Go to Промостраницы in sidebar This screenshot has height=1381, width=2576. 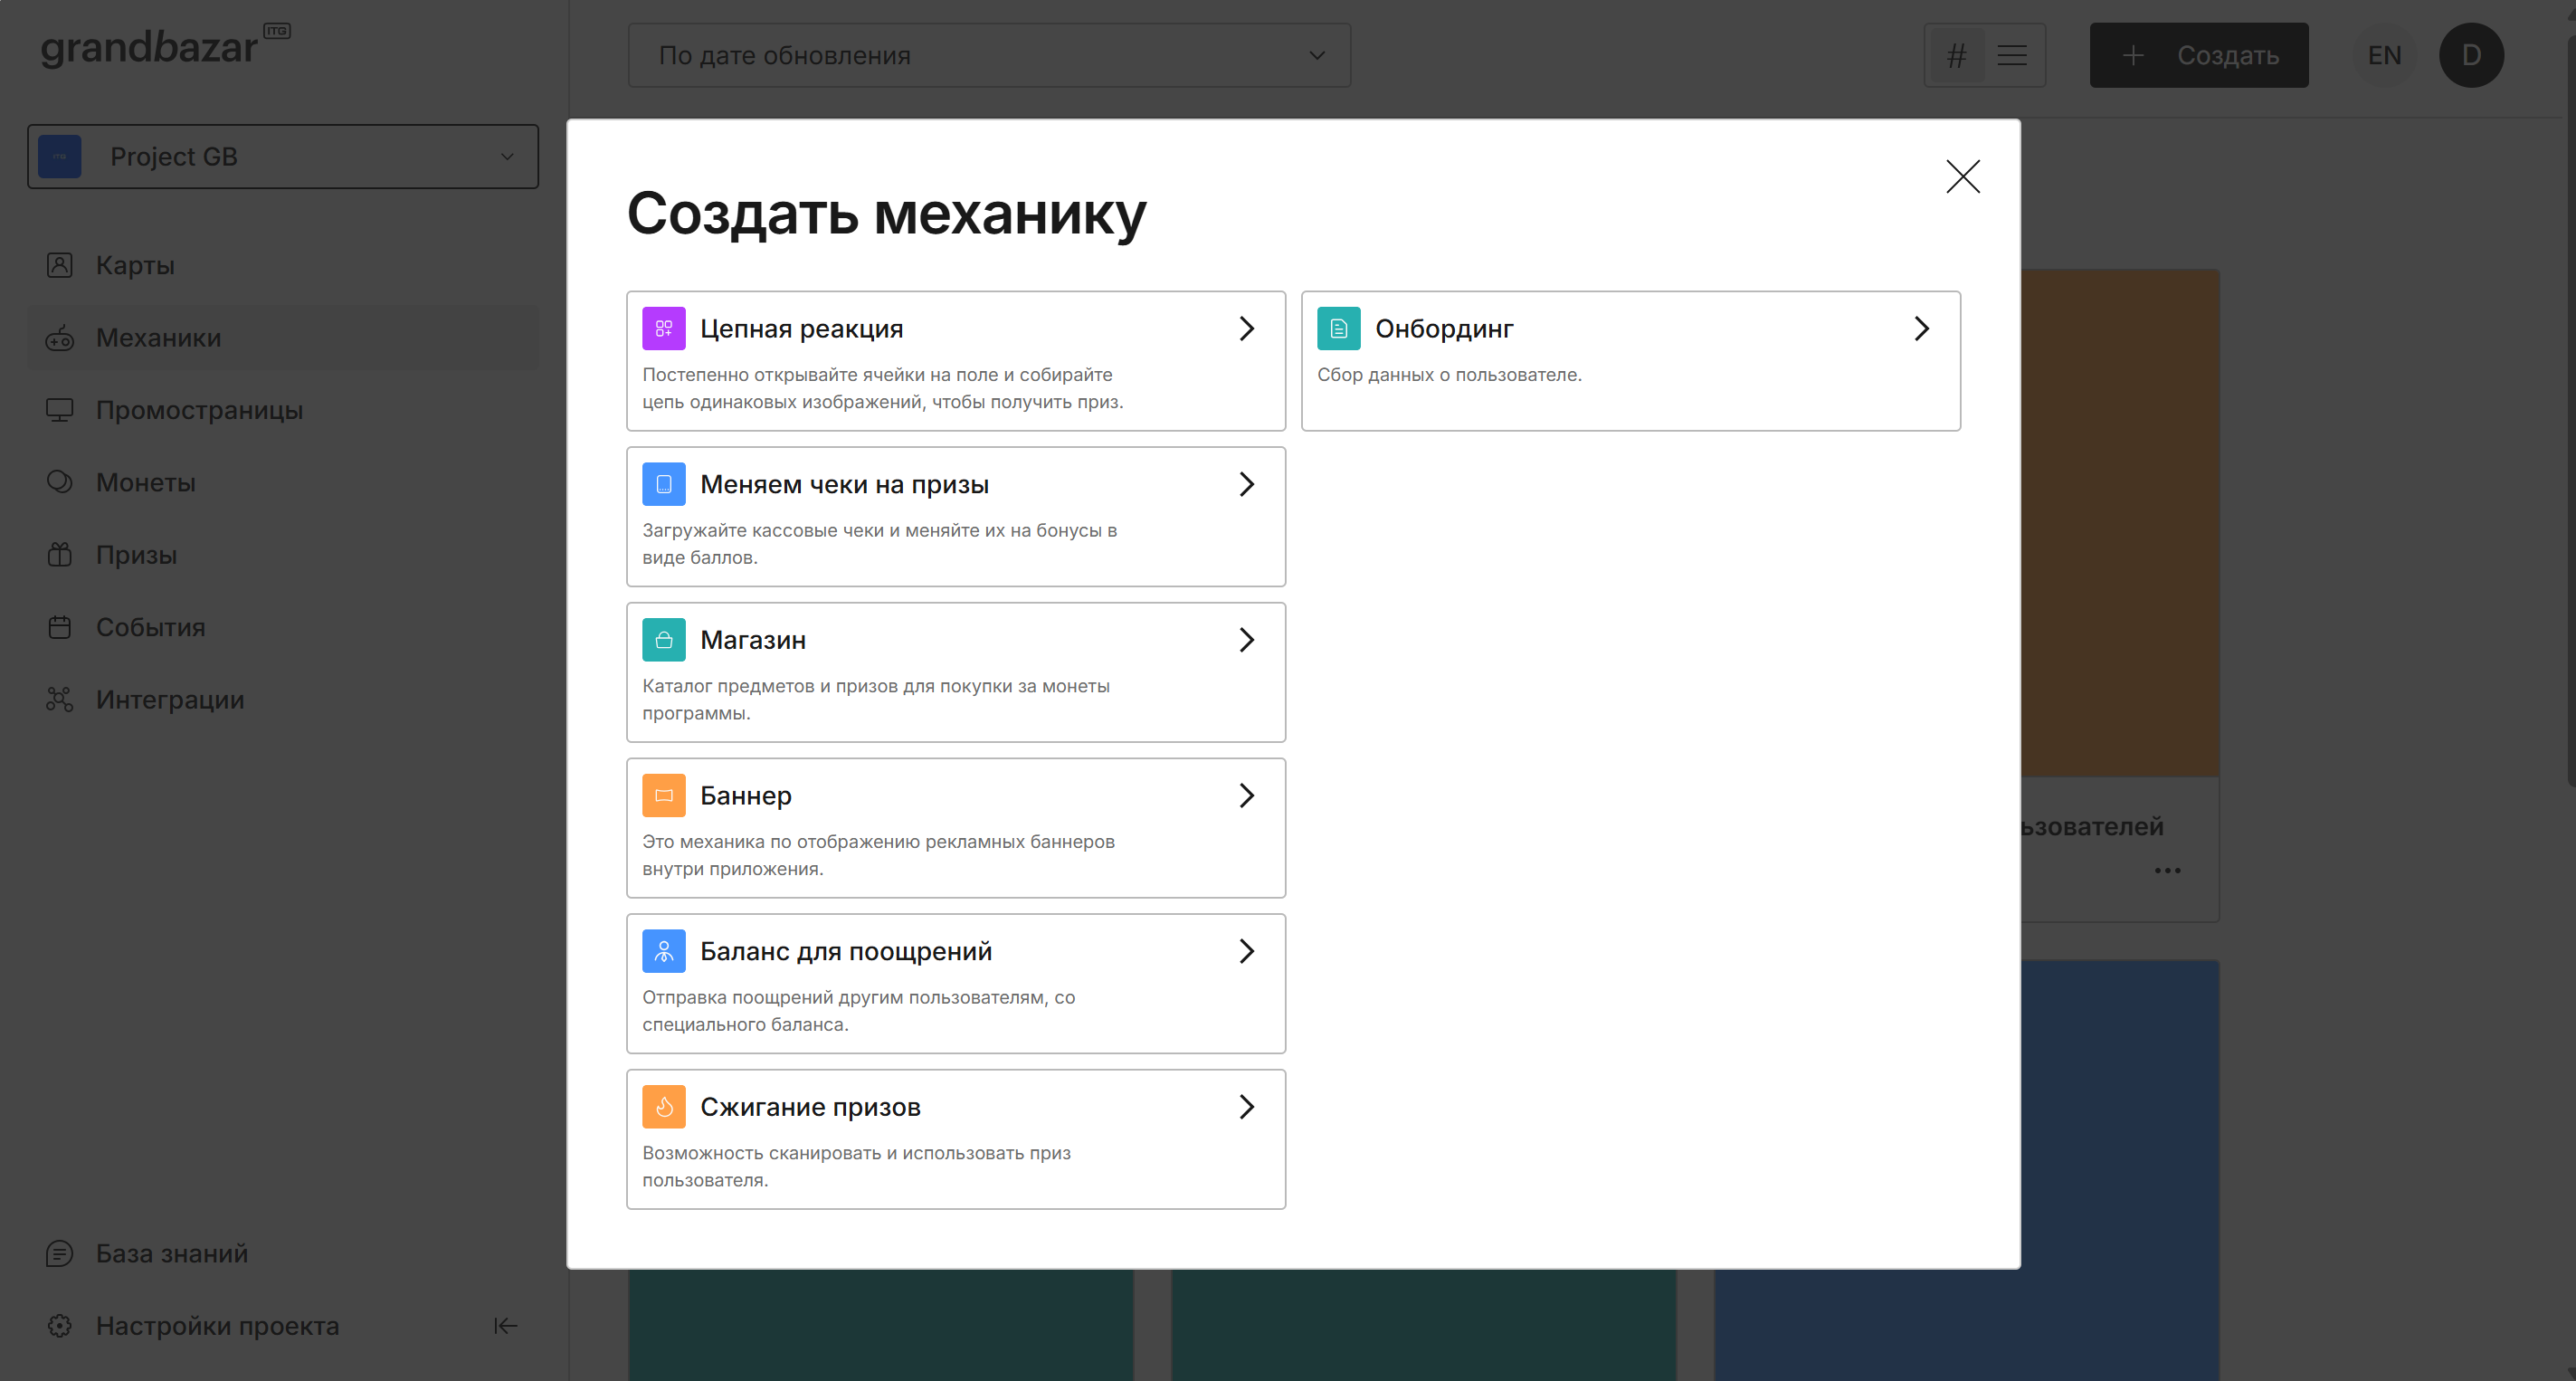point(283,410)
